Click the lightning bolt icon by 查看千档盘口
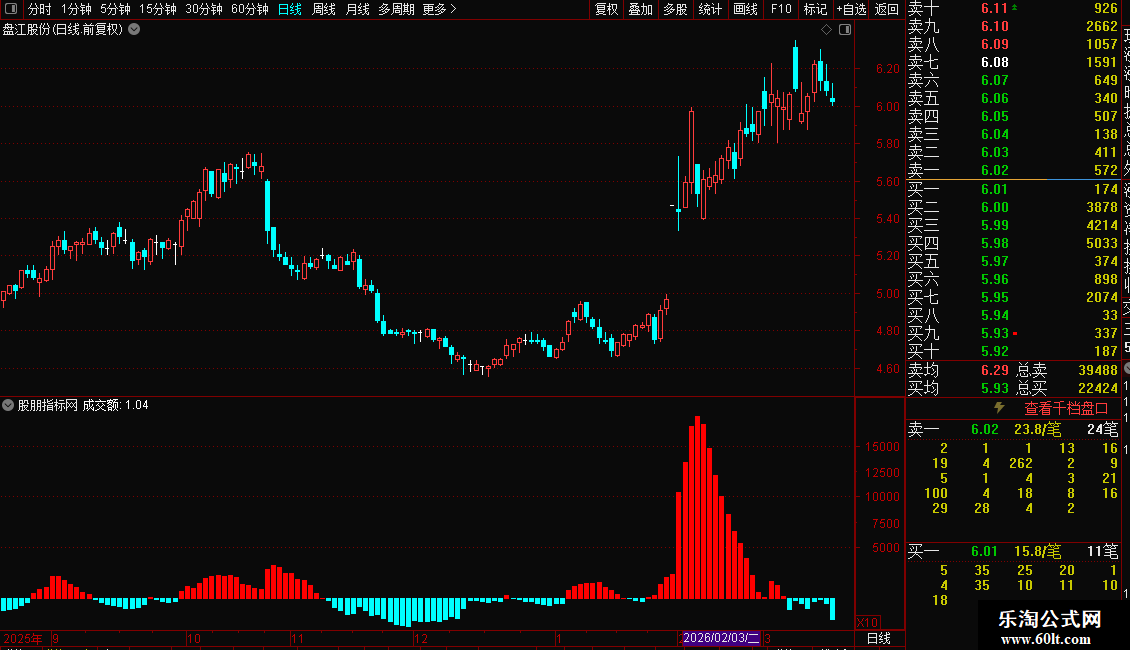The image size is (1130, 650). click(x=1000, y=408)
